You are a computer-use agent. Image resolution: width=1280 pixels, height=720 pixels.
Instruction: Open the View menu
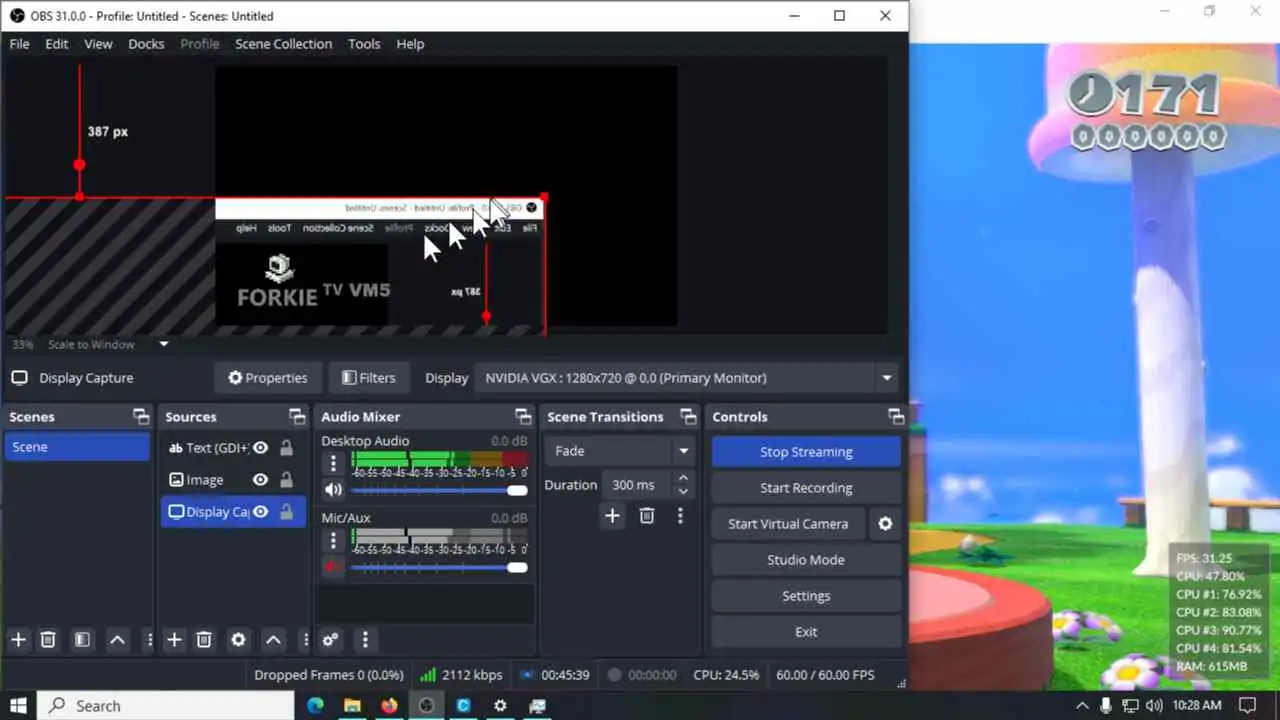[98, 44]
